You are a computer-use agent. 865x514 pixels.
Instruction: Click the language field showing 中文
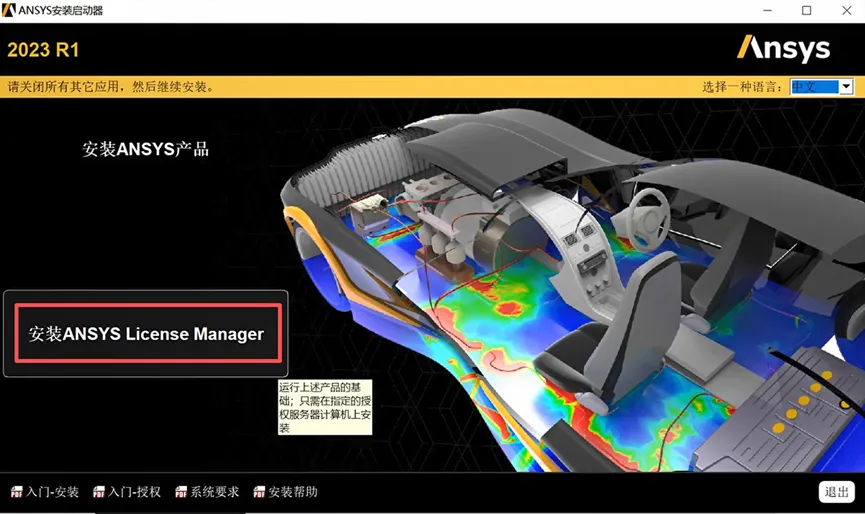pos(815,87)
